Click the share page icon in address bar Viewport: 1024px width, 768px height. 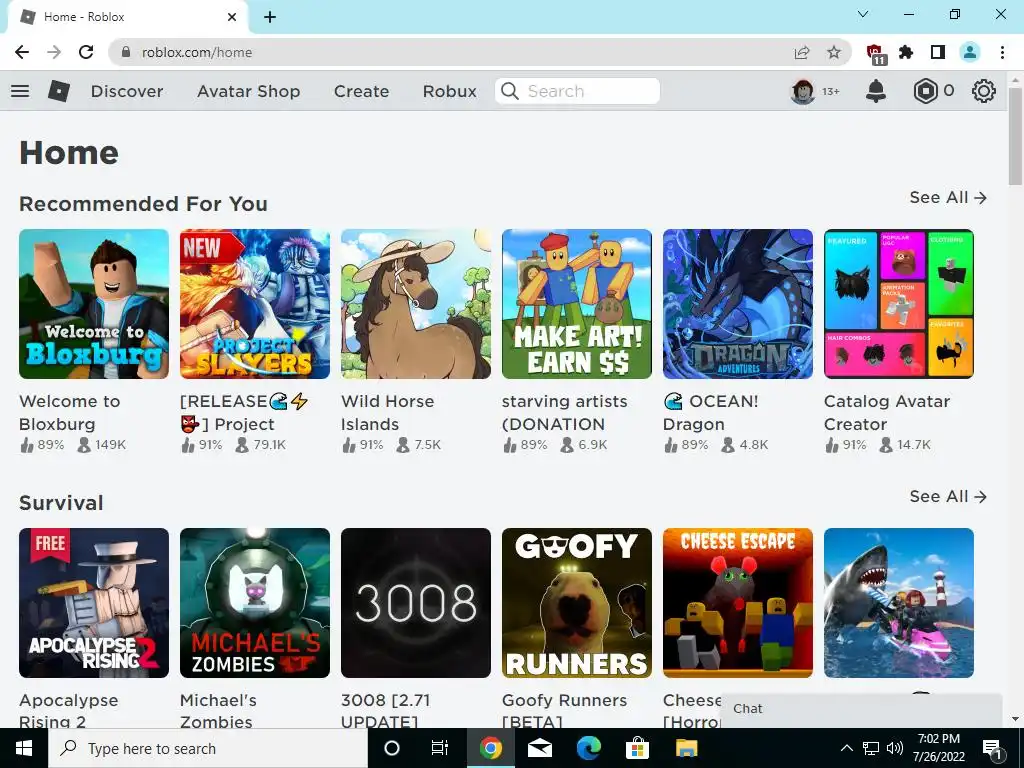802,52
